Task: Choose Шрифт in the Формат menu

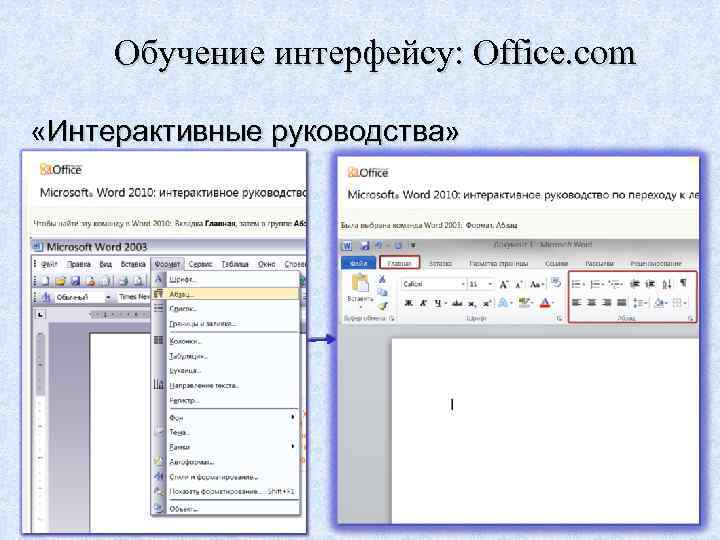Action: [225, 279]
